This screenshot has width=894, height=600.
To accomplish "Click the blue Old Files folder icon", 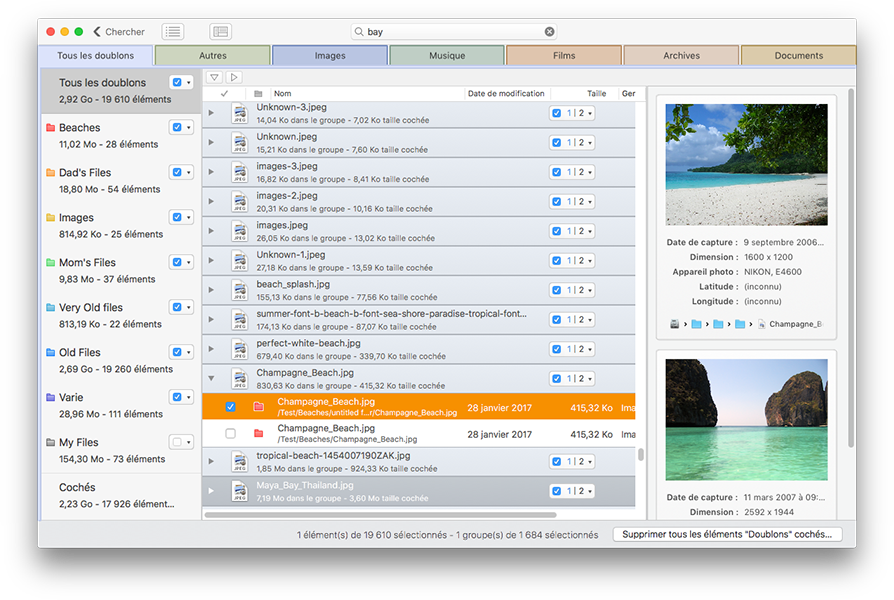I will [x=50, y=352].
